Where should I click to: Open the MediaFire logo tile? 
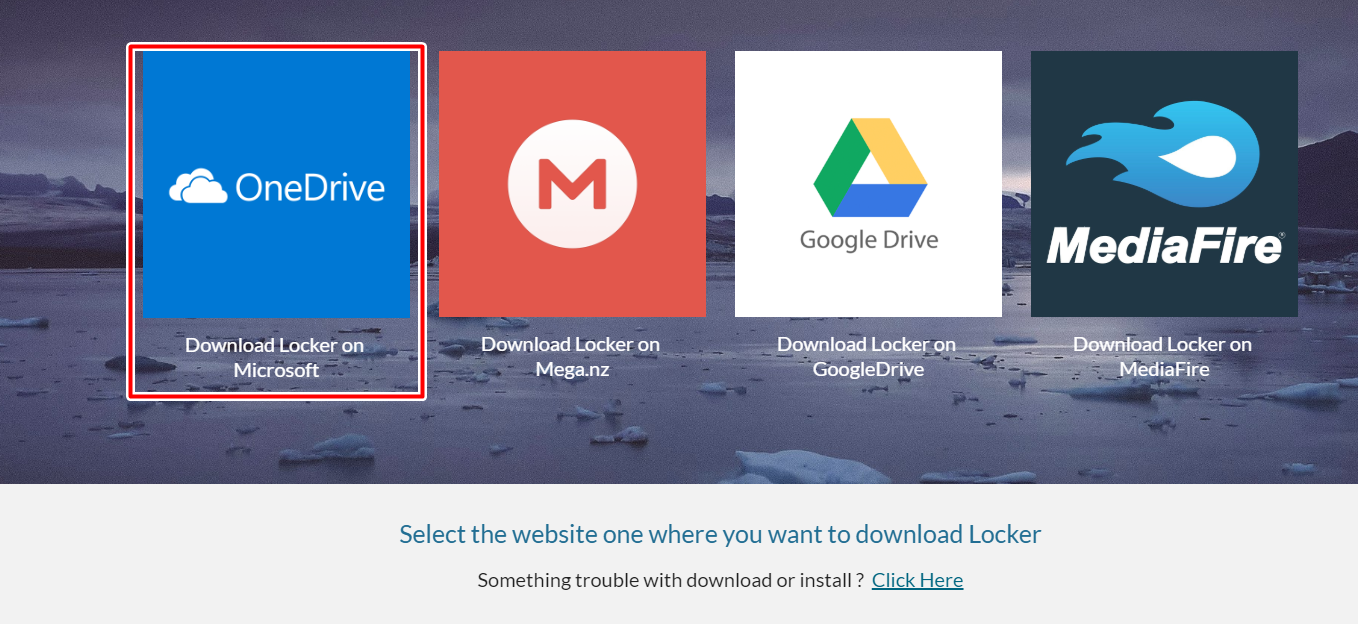click(1164, 184)
